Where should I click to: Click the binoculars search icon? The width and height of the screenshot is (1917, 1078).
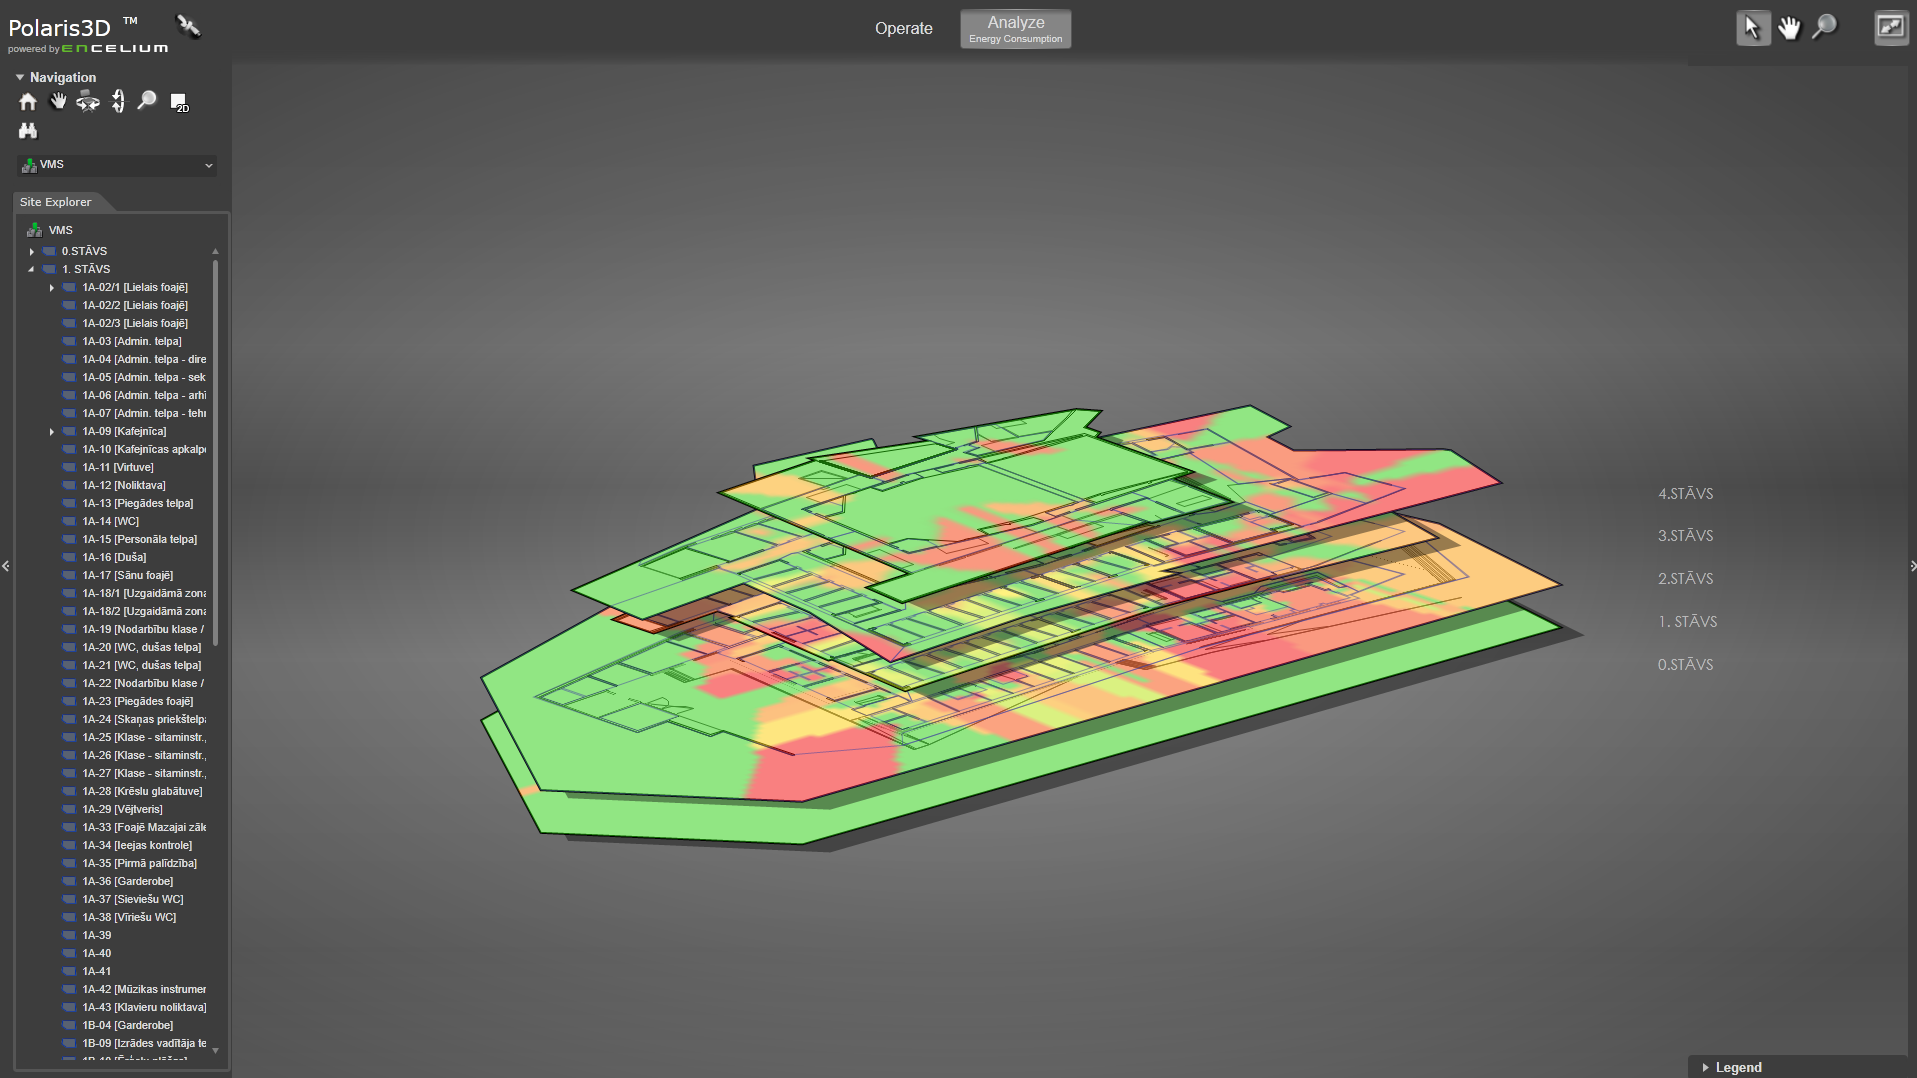28,131
